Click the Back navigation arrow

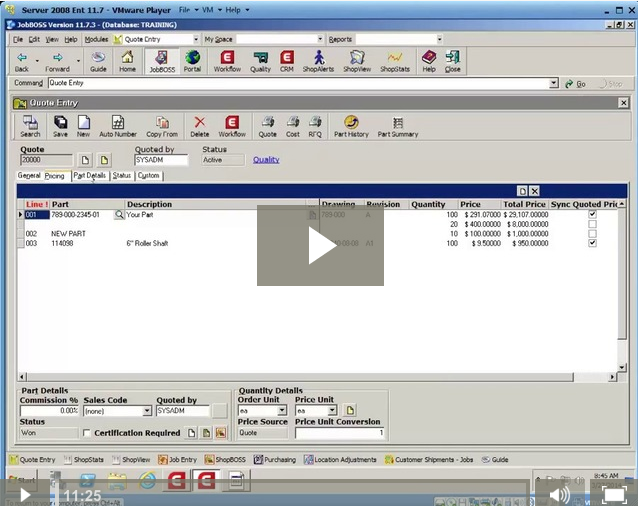[22, 61]
